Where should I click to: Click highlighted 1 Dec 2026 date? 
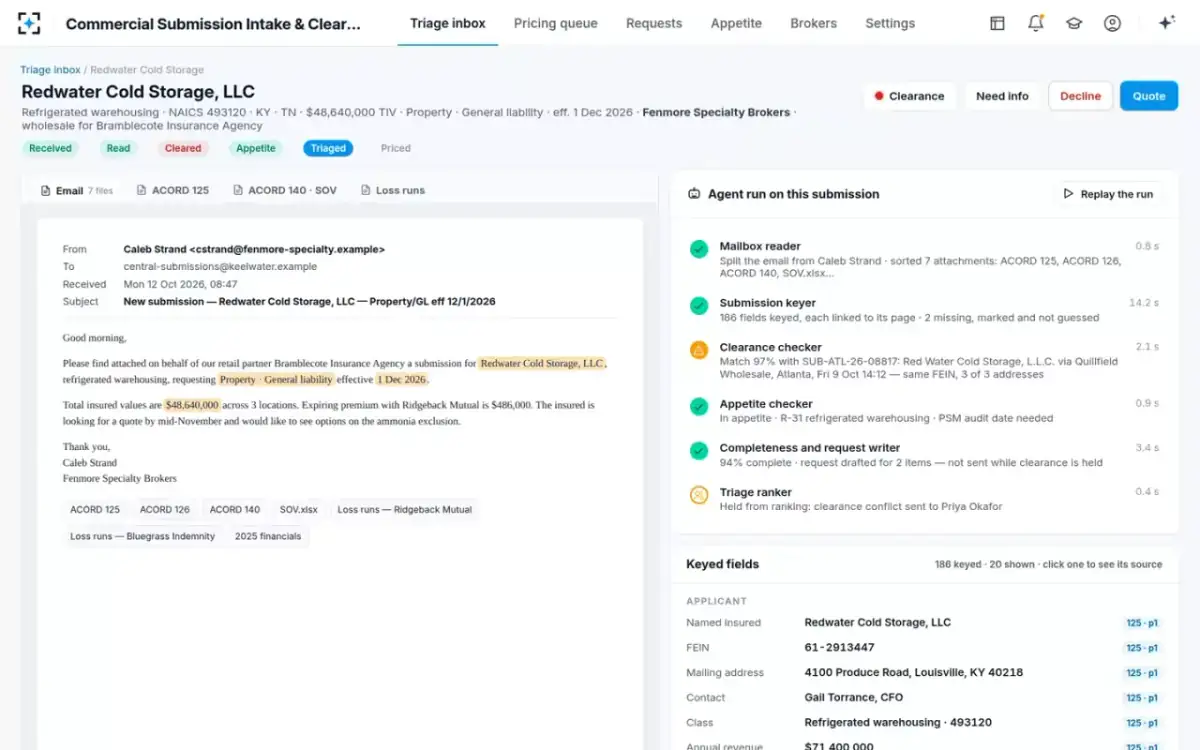click(401, 379)
